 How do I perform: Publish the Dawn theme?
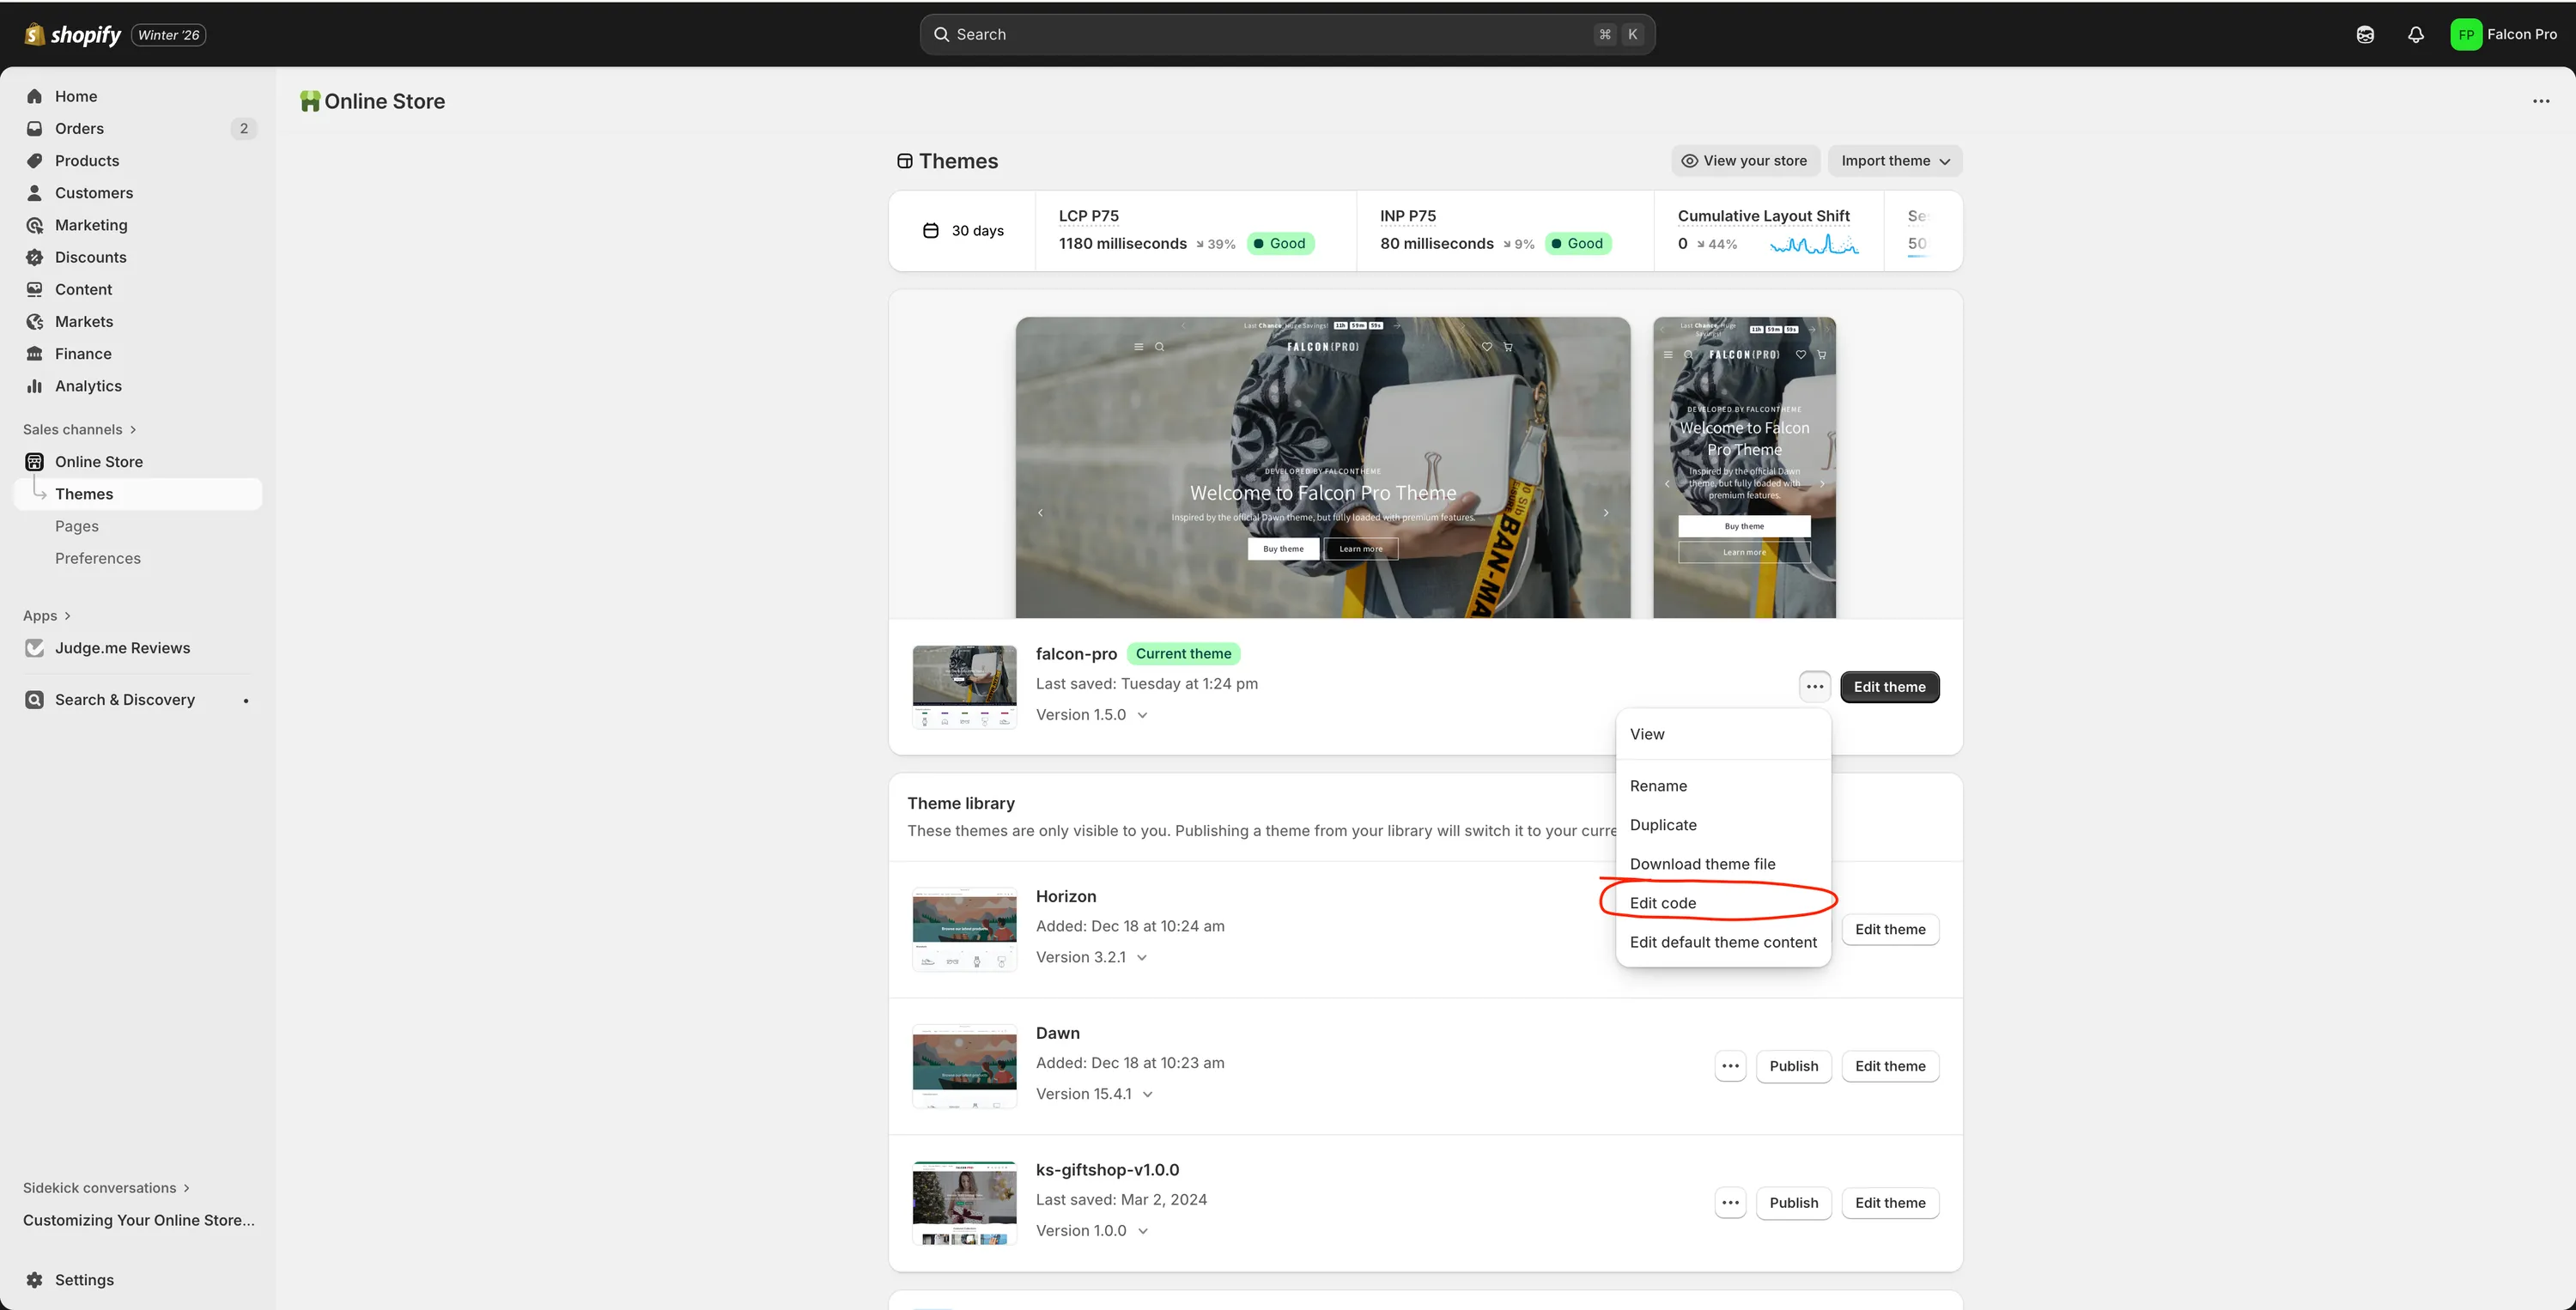click(1793, 1066)
